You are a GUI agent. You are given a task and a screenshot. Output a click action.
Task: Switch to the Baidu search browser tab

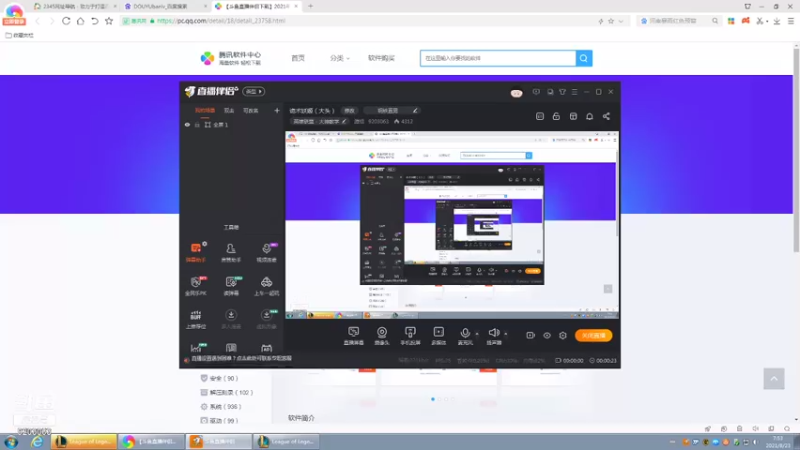tap(165, 6)
